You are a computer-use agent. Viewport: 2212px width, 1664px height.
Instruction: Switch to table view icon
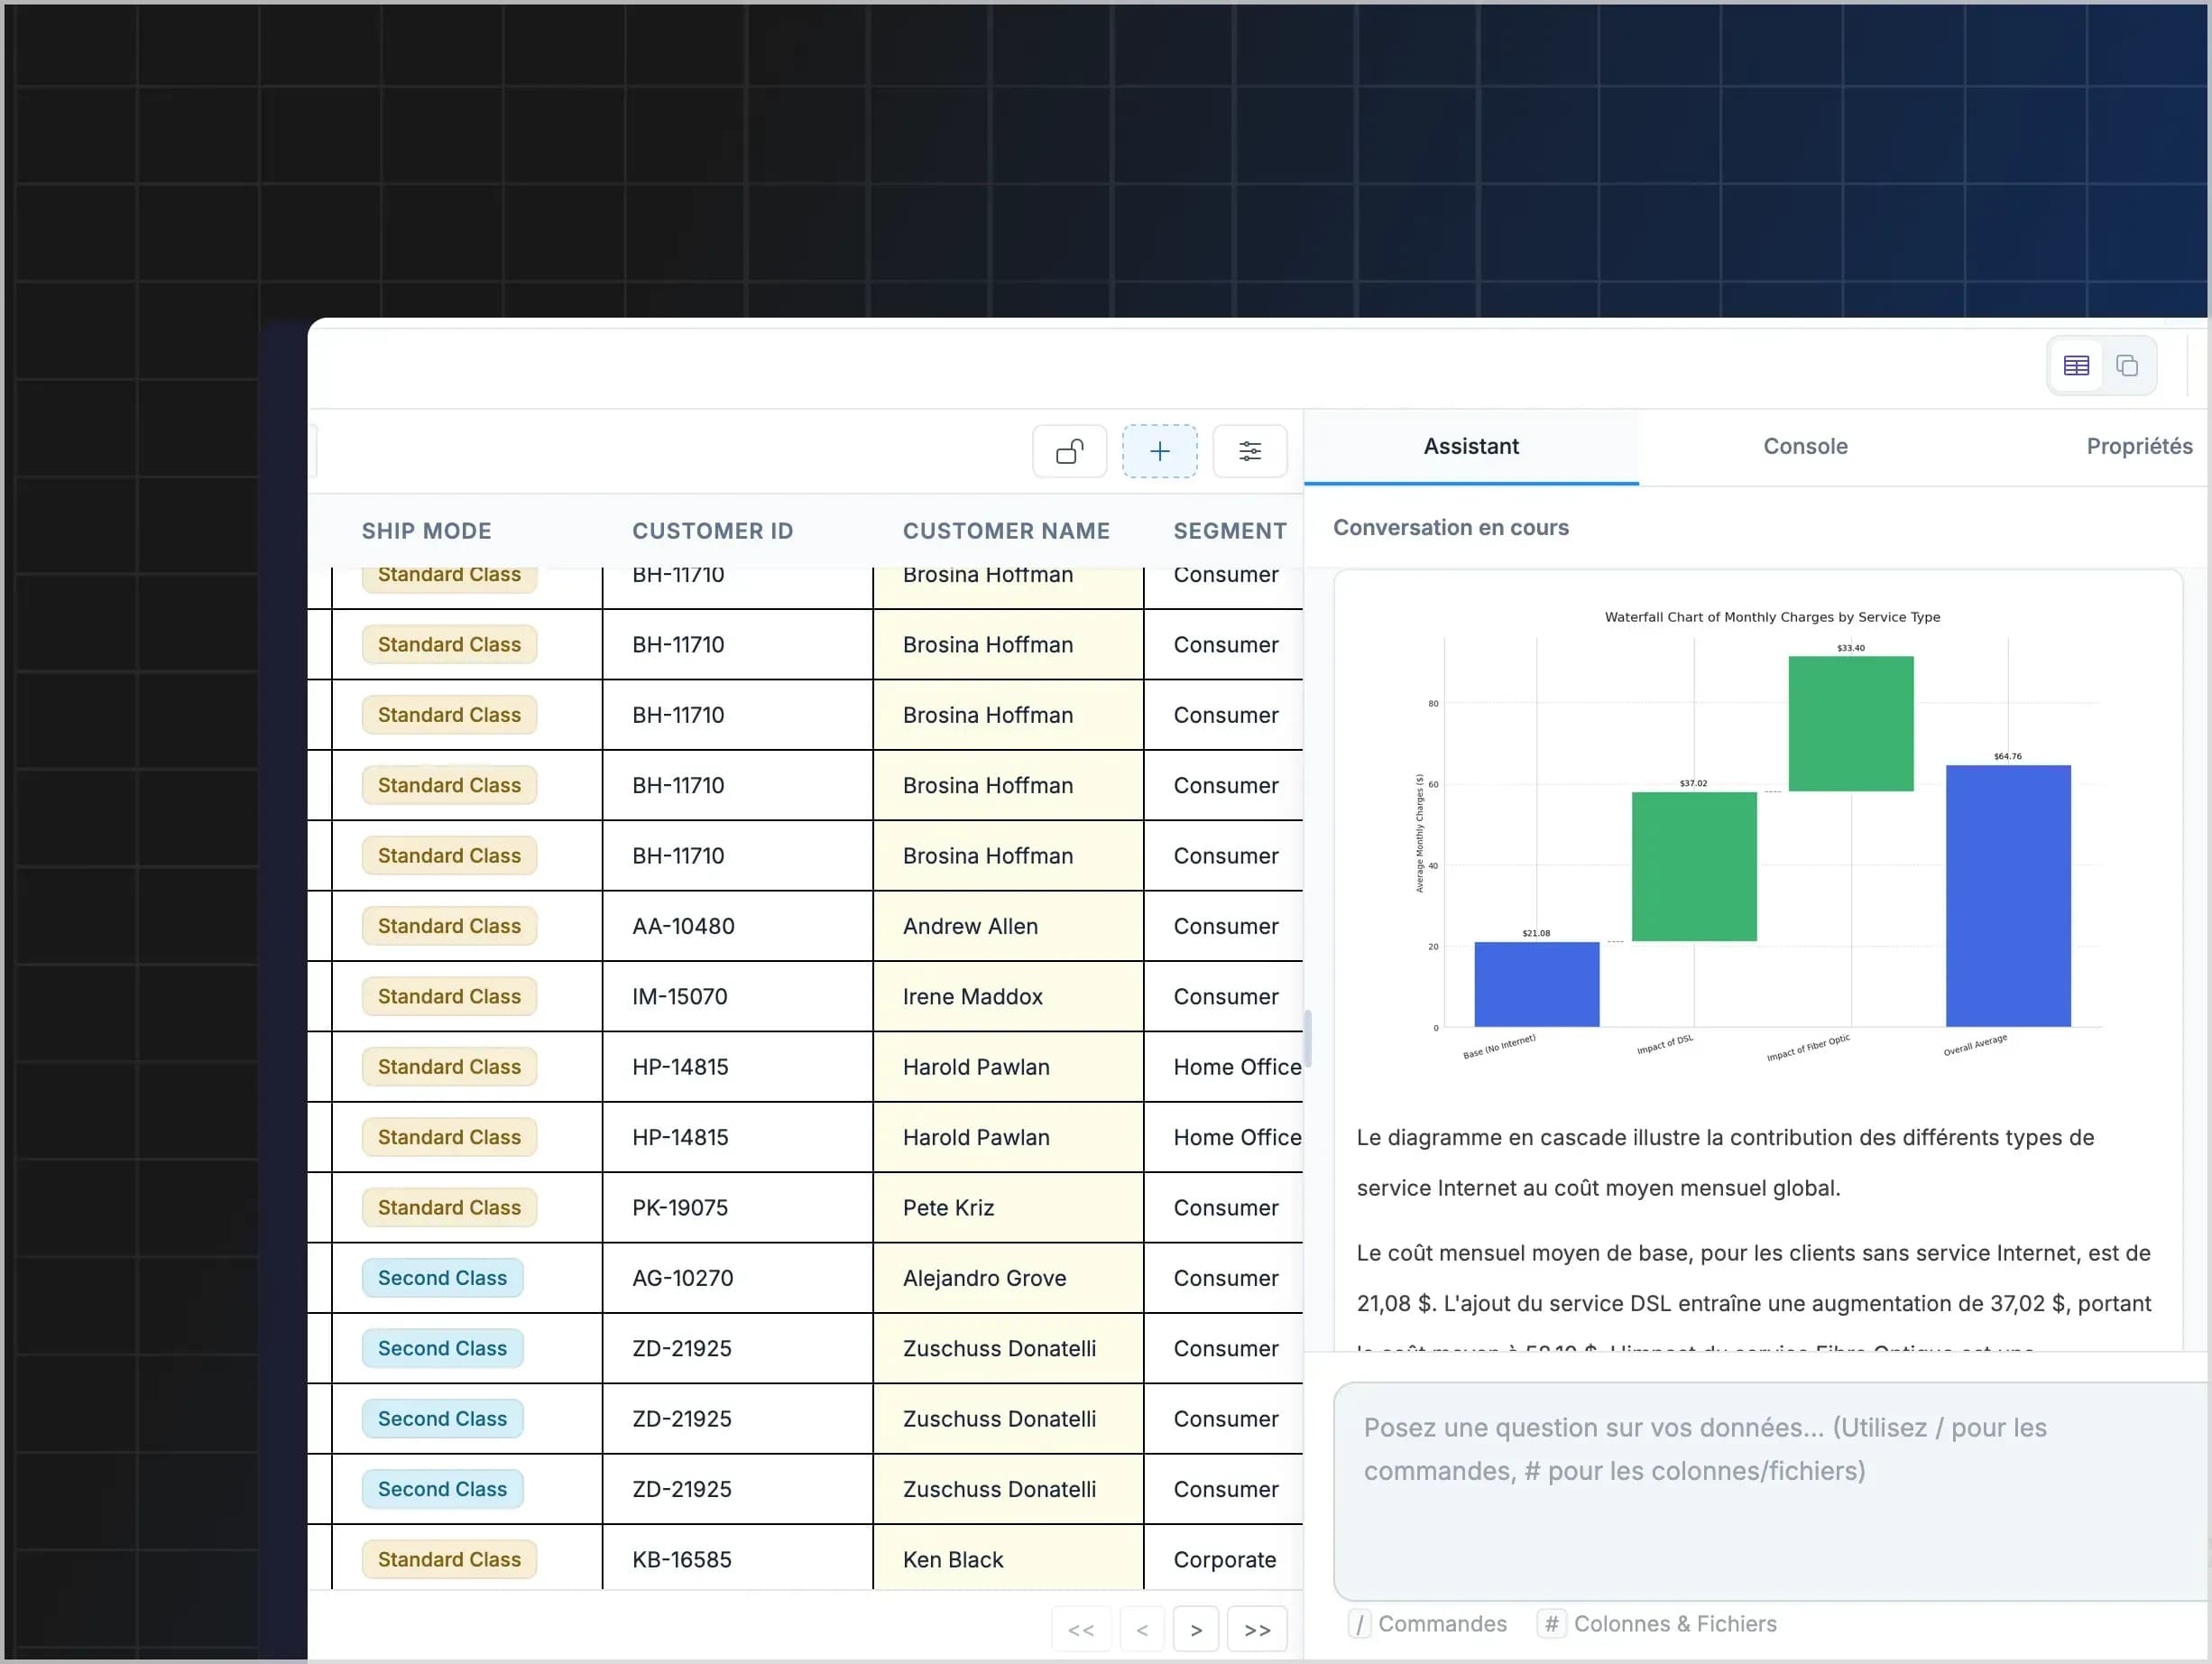tap(2076, 366)
